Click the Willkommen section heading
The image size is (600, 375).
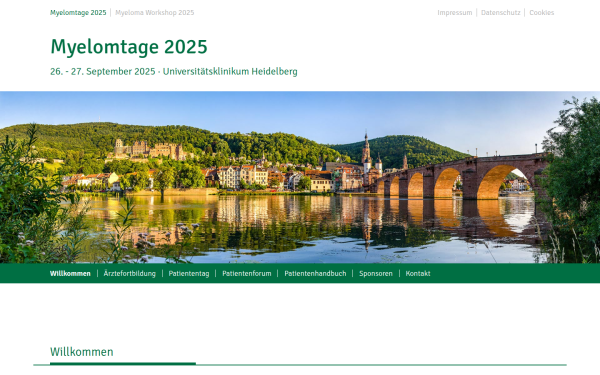click(x=82, y=352)
